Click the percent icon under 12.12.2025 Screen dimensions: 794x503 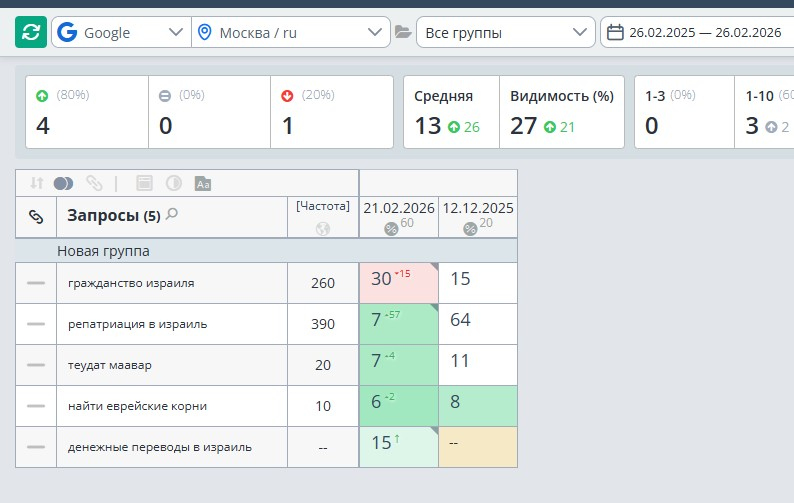(470, 229)
